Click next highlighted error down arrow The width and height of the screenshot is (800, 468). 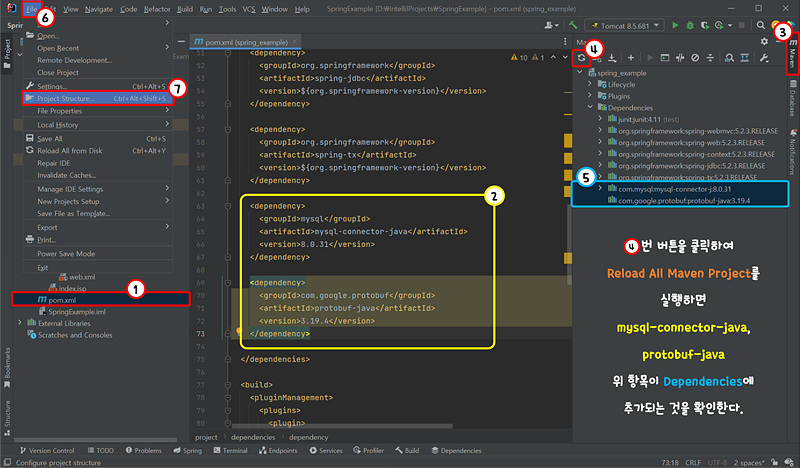coord(565,57)
